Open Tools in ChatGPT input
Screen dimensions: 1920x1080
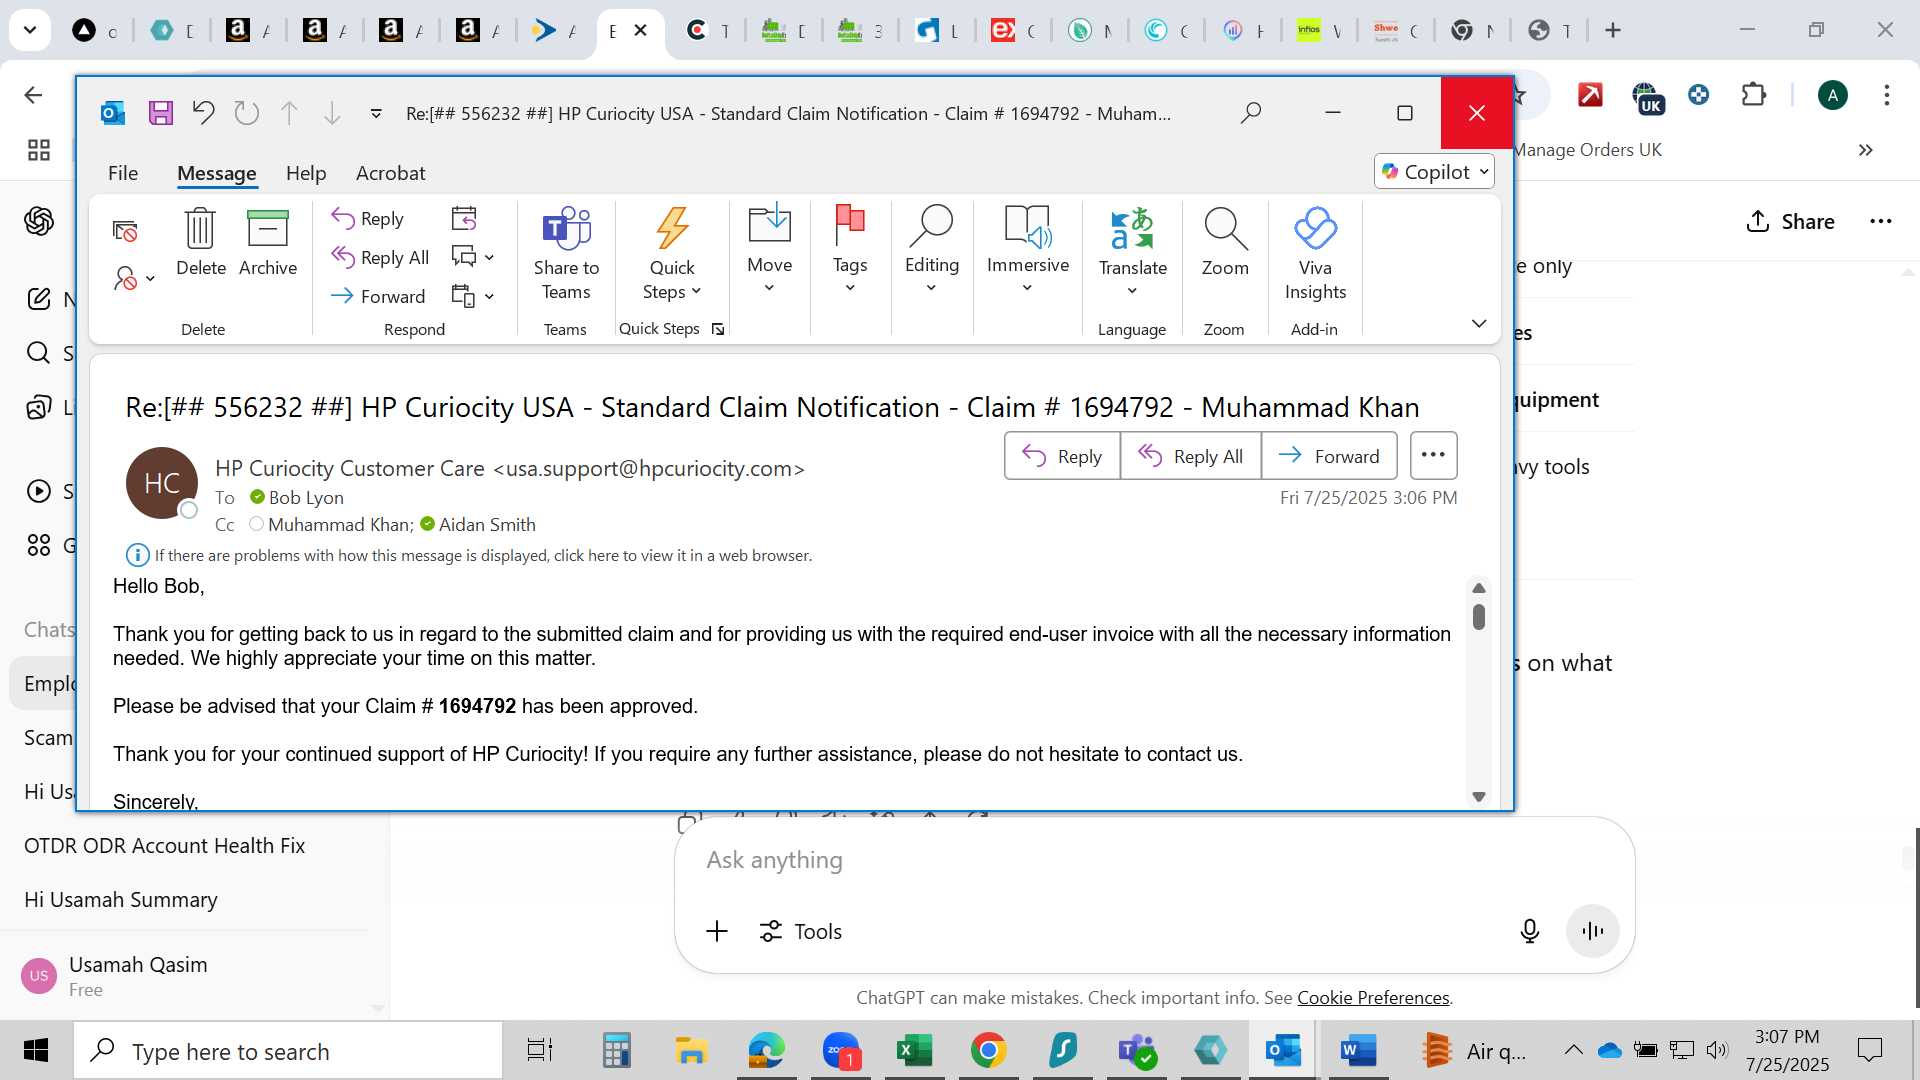point(801,931)
